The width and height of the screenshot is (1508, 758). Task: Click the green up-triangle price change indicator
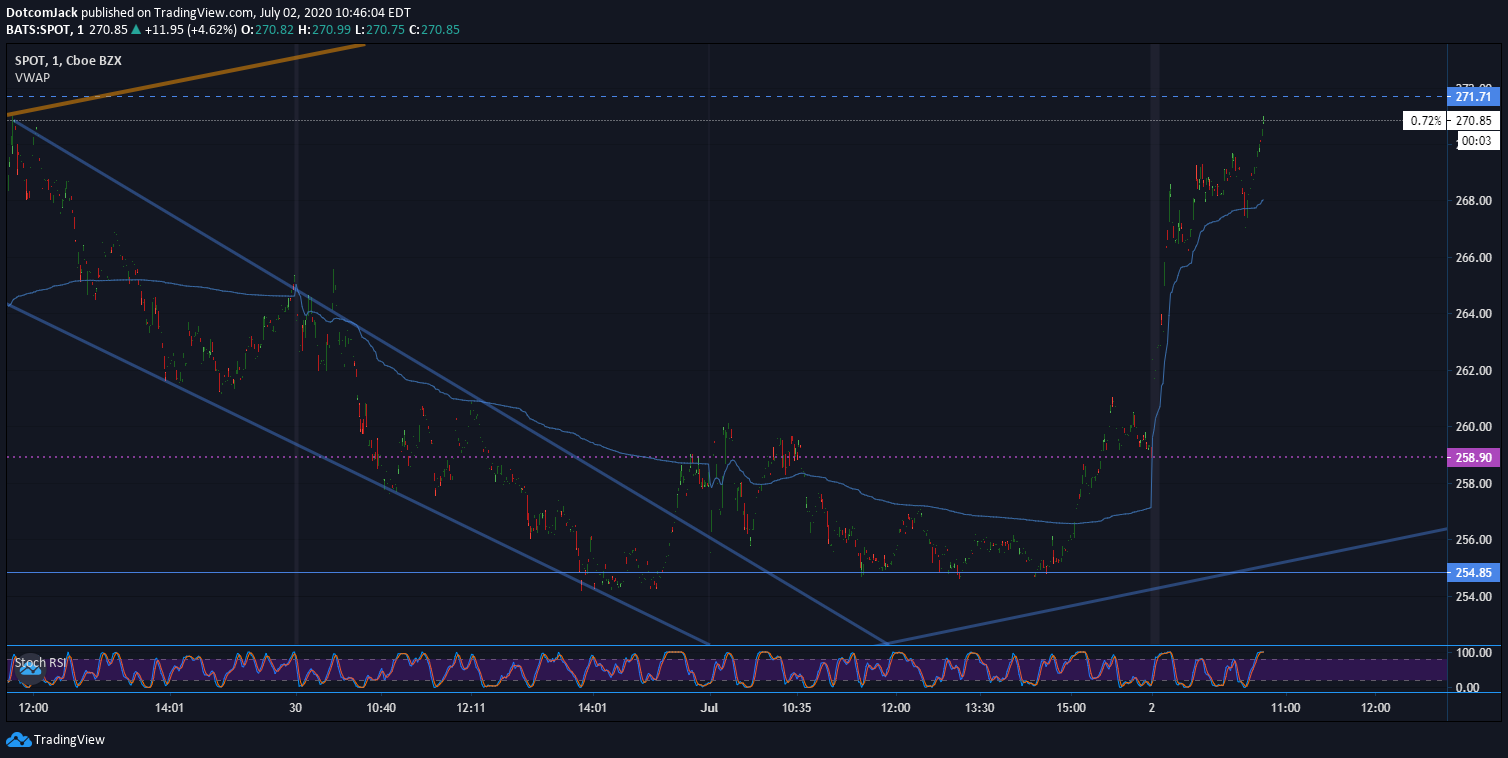pyautogui.click(x=136, y=30)
